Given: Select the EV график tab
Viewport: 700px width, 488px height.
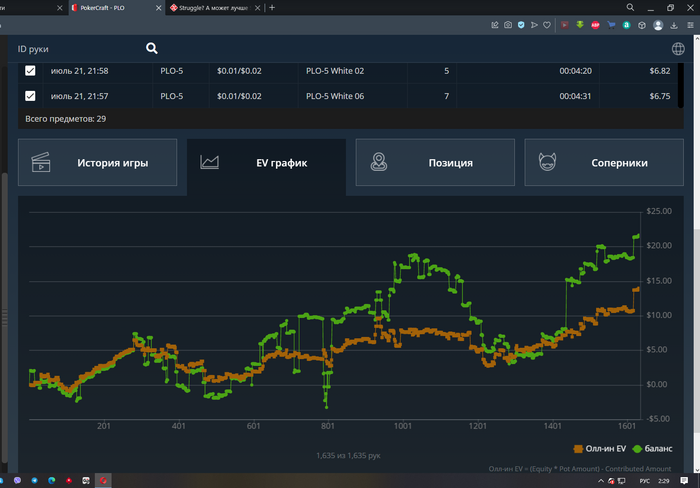Looking at the screenshot, I should pyautogui.click(x=266, y=162).
